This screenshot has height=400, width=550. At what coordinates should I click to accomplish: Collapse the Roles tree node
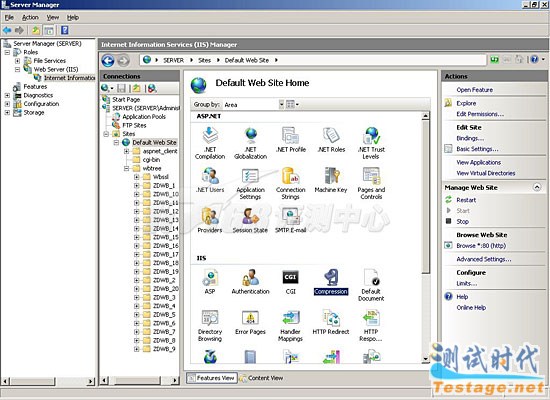click(7, 52)
